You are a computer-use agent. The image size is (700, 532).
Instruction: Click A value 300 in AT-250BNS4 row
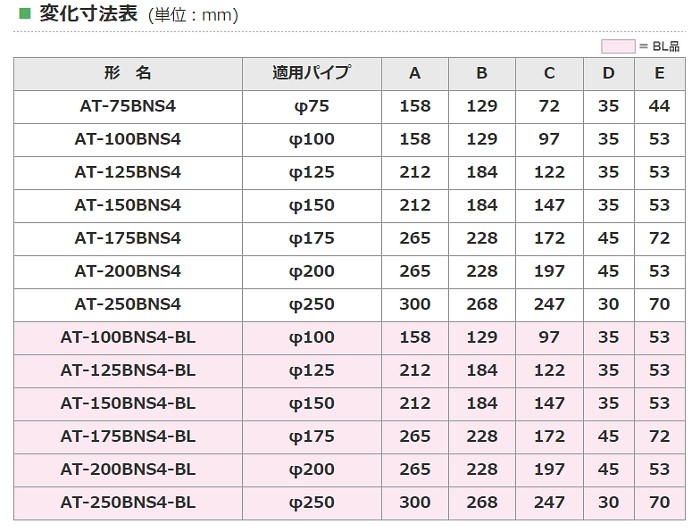click(x=415, y=304)
